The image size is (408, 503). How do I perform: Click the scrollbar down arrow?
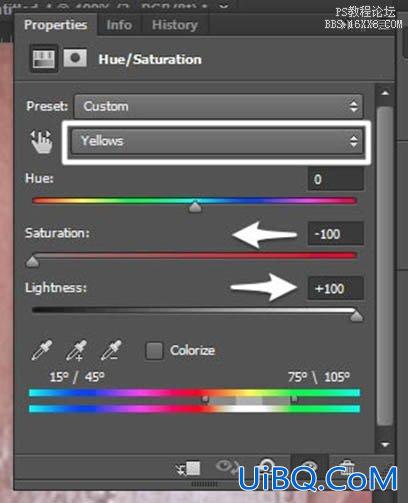coord(385,444)
